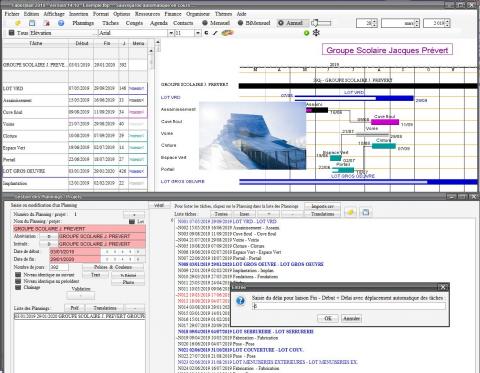The width and height of the screenshot is (480, 373).
Task: Click the délai input field in dialog
Action: click(349, 306)
